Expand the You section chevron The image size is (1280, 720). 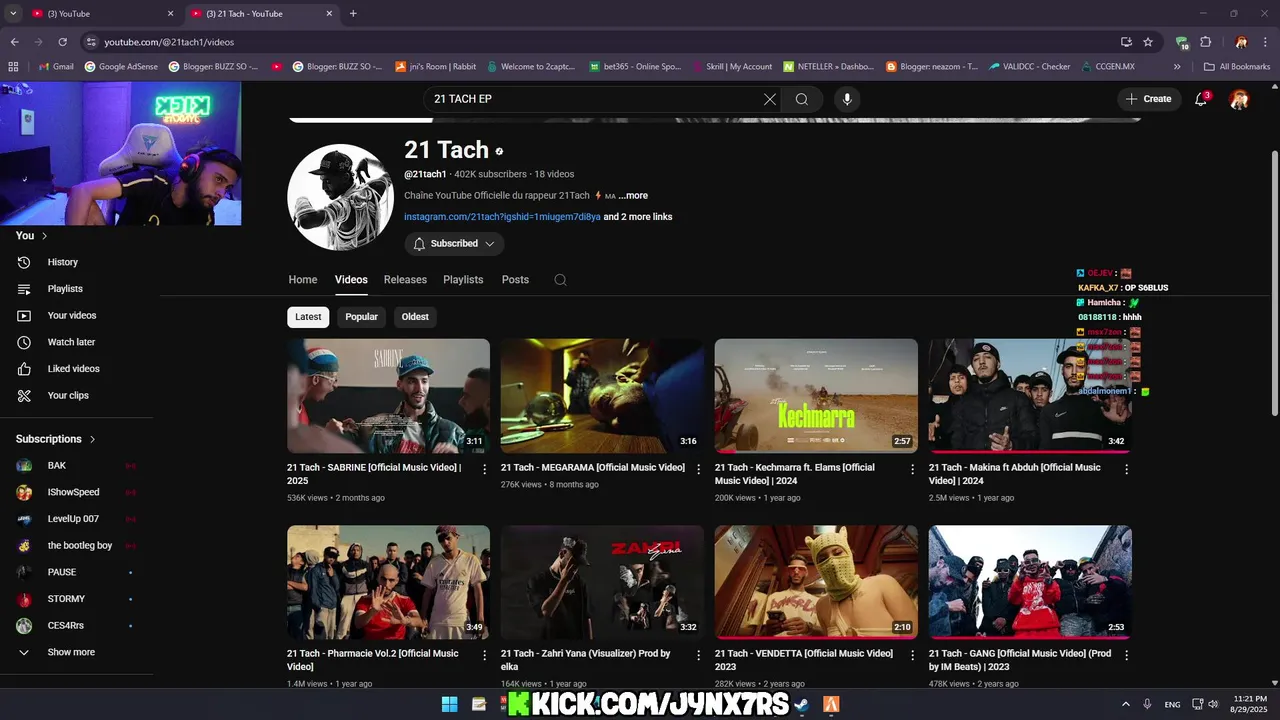pyautogui.click(x=44, y=236)
